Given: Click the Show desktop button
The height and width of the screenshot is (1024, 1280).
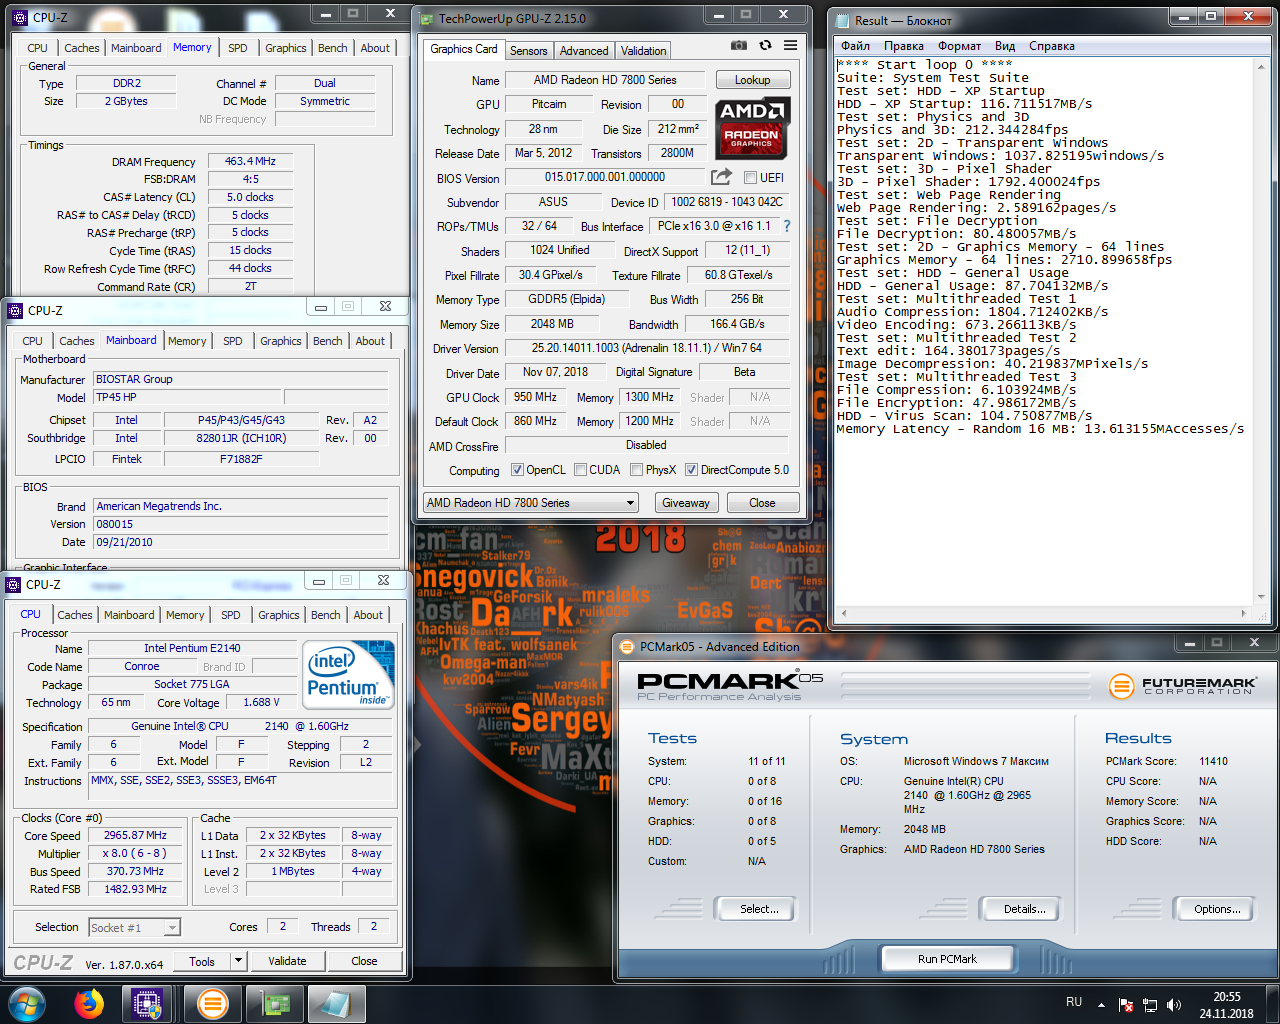Looking at the screenshot, I should 1273,1004.
